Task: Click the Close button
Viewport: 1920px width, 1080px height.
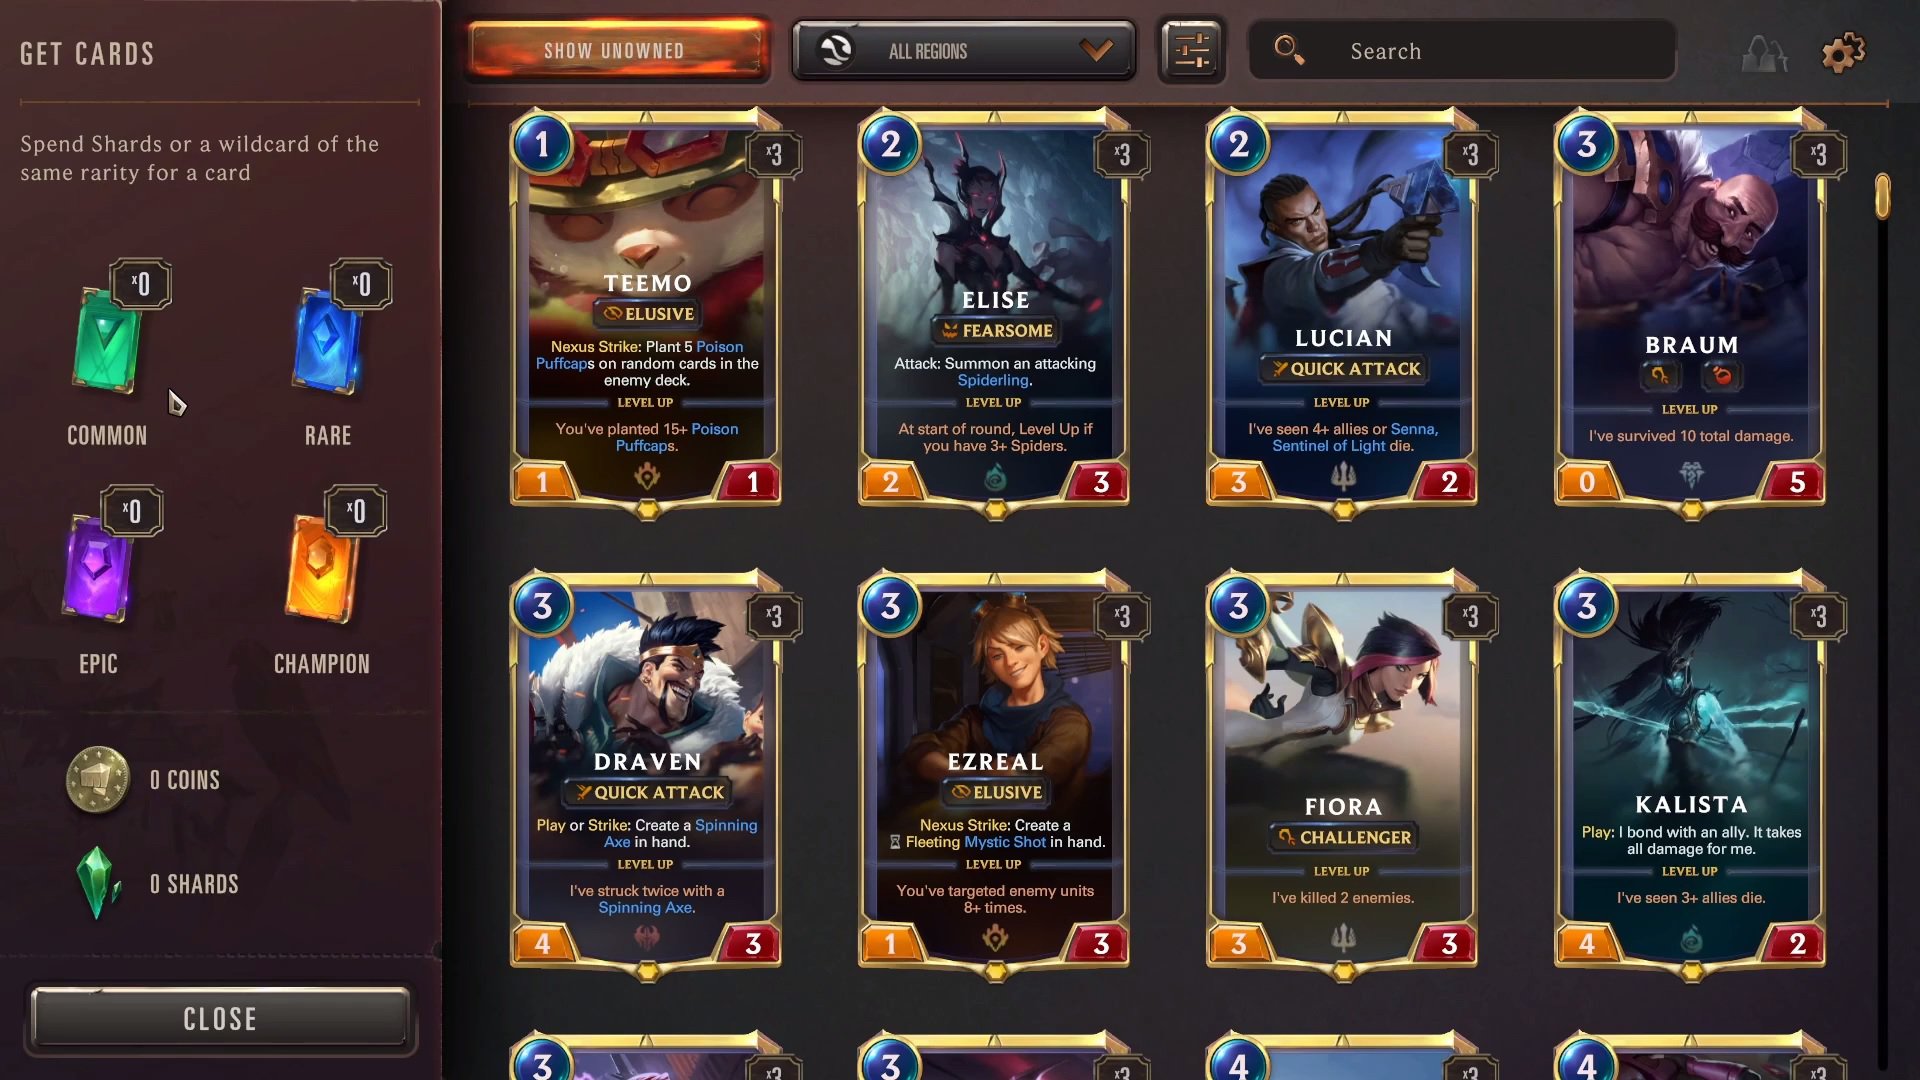Action: point(220,1018)
